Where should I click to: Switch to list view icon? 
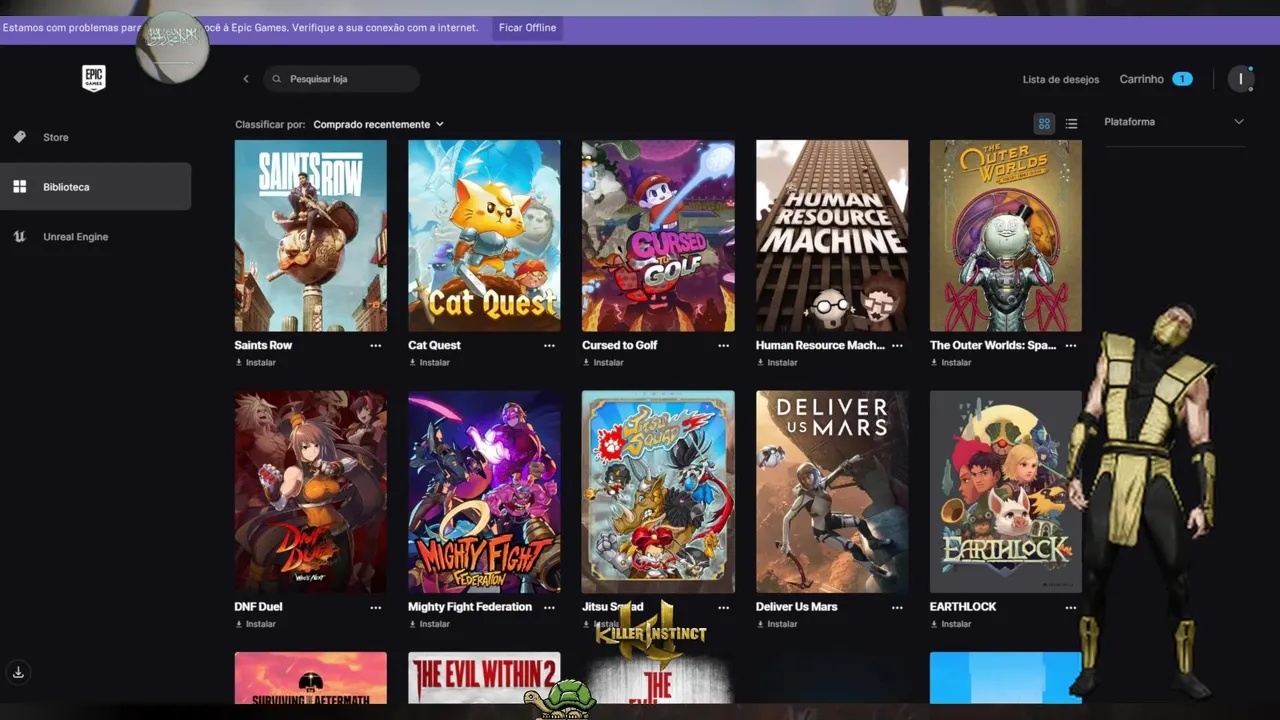pyautogui.click(x=1071, y=123)
